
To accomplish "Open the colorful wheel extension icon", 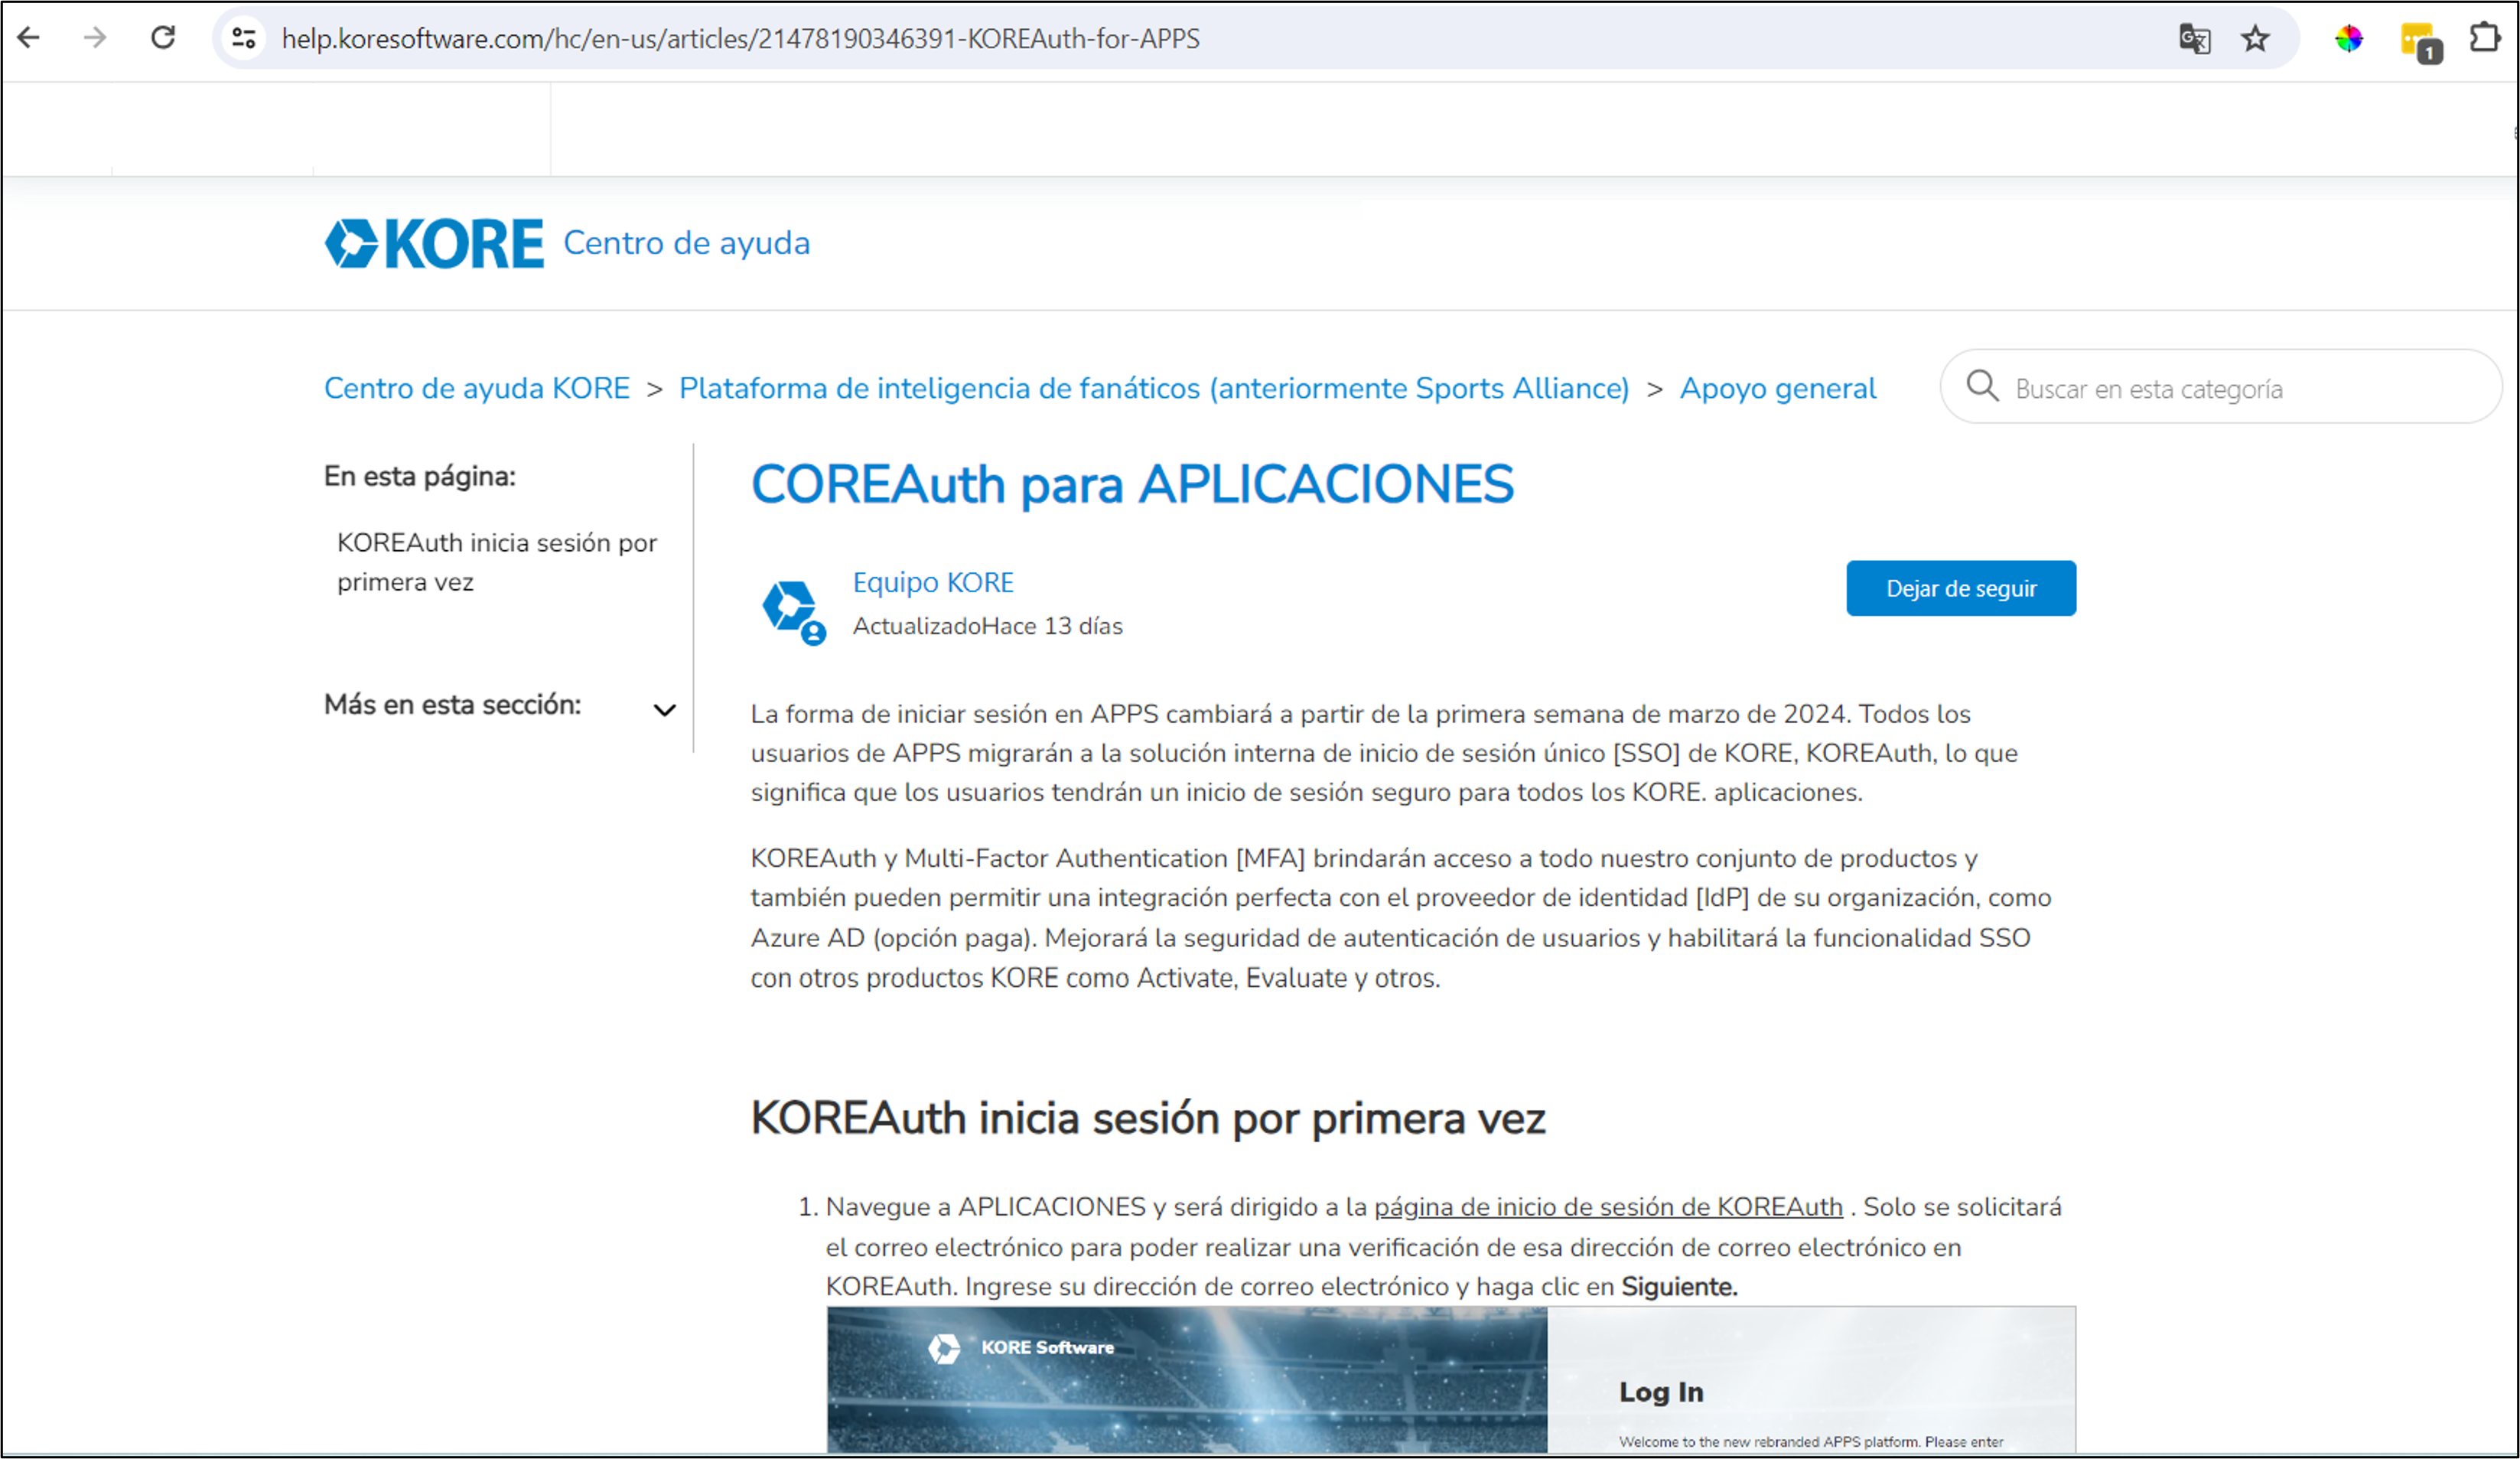I will 2348,39.
